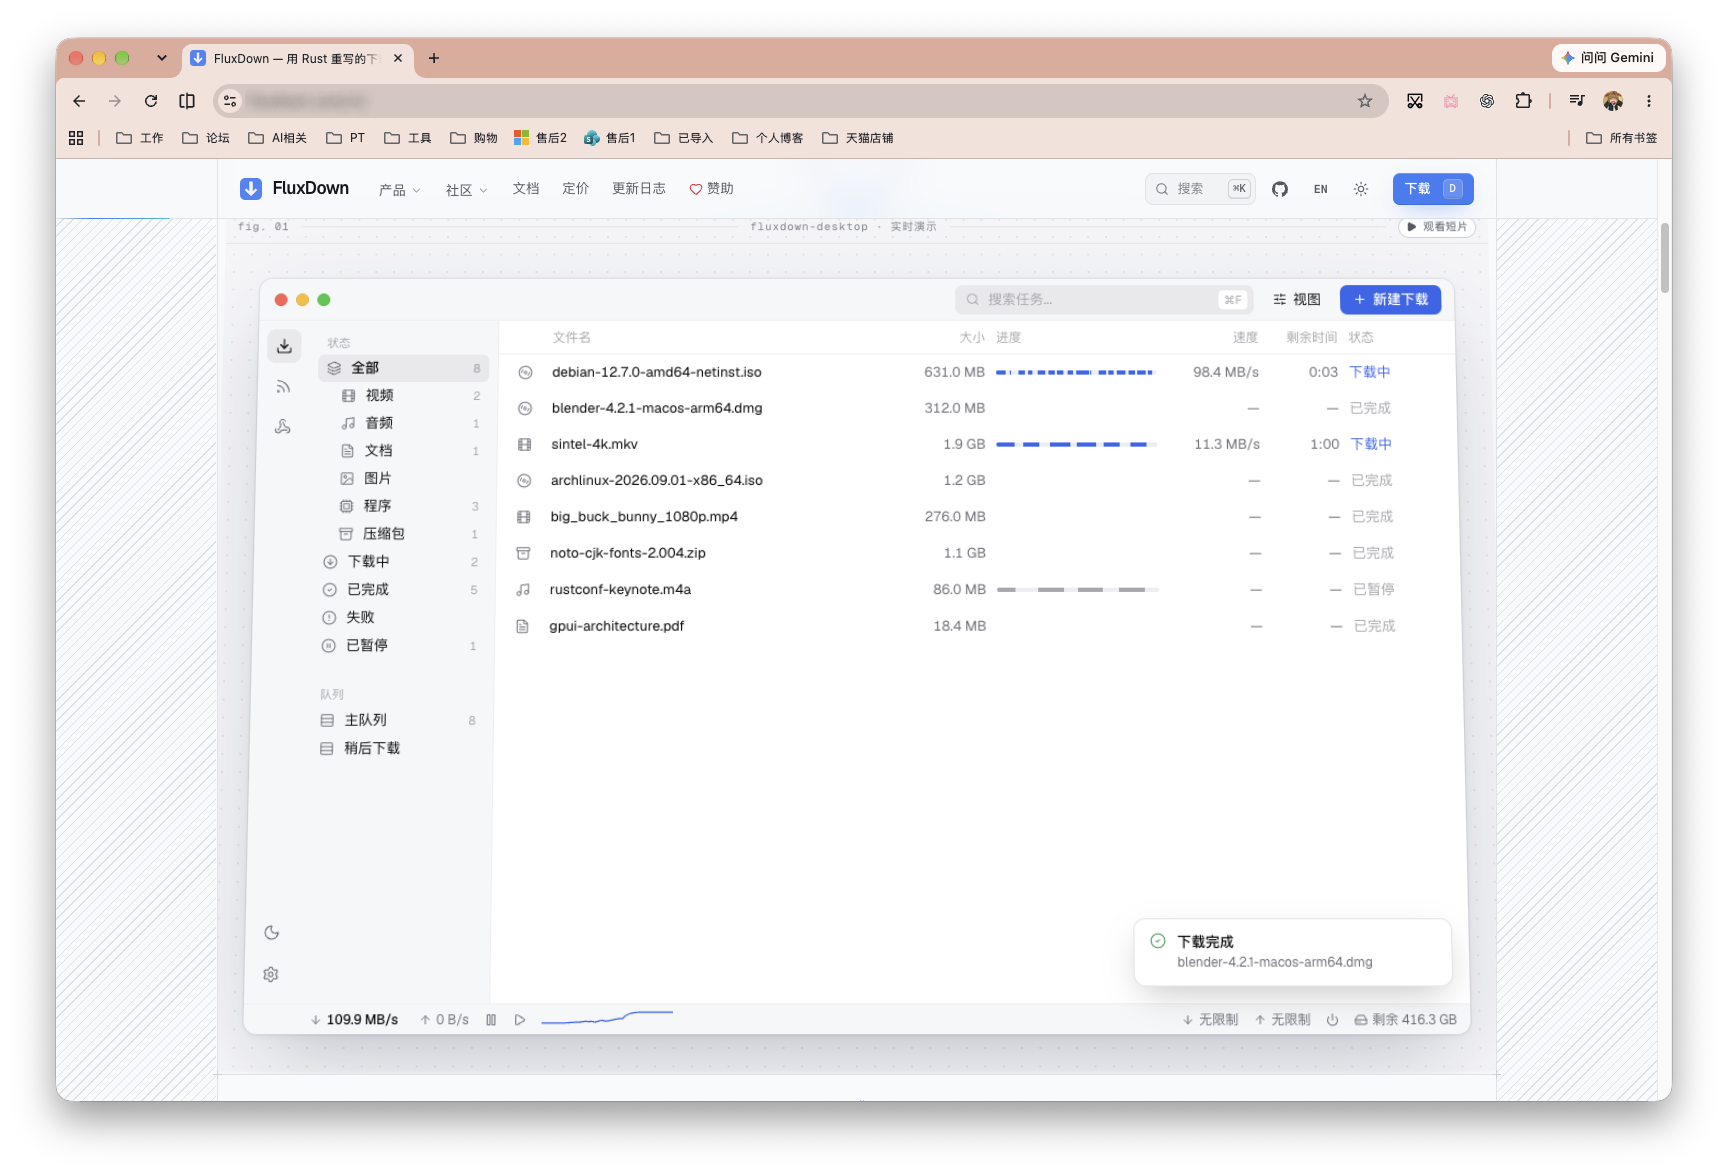The image size is (1728, 1175).
Task: Expand the 社区 dropdown menu
Action: click(466, 190)
